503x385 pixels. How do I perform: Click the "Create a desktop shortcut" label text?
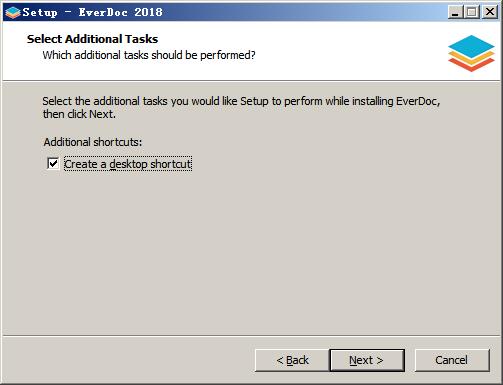coord(128,164)
